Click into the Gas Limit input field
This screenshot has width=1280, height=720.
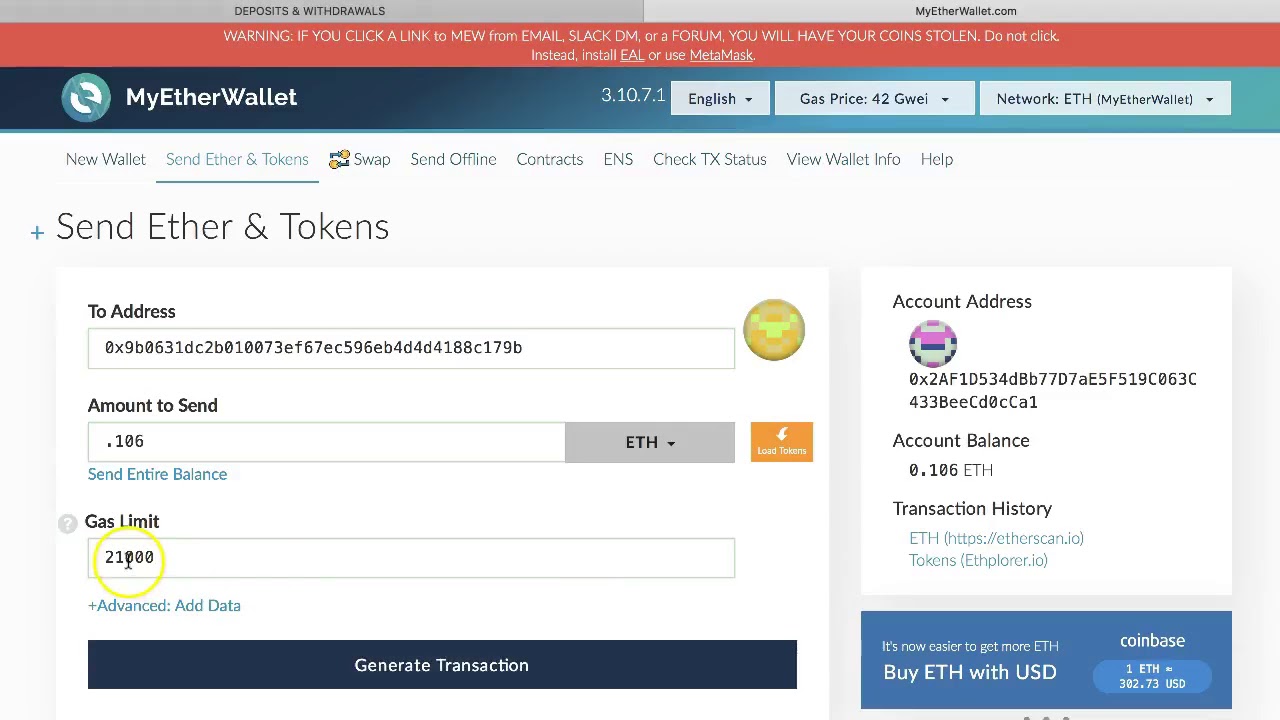coord(411,558)
